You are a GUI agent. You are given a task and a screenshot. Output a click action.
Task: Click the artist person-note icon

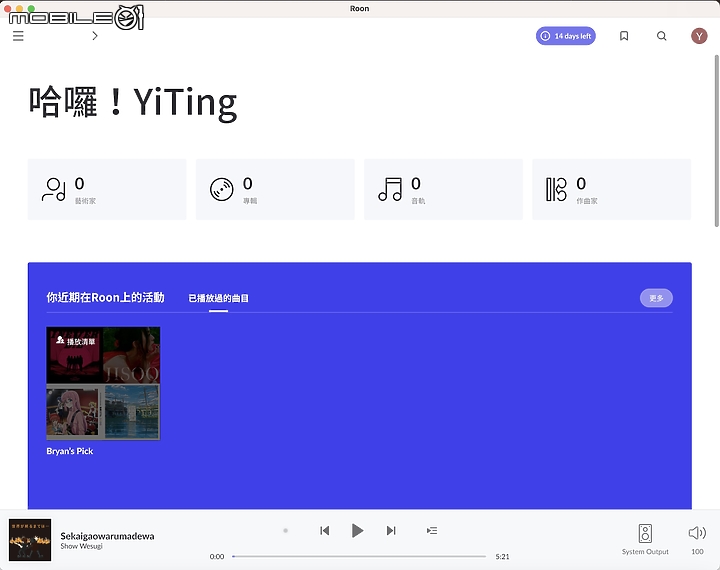point(54,189)
